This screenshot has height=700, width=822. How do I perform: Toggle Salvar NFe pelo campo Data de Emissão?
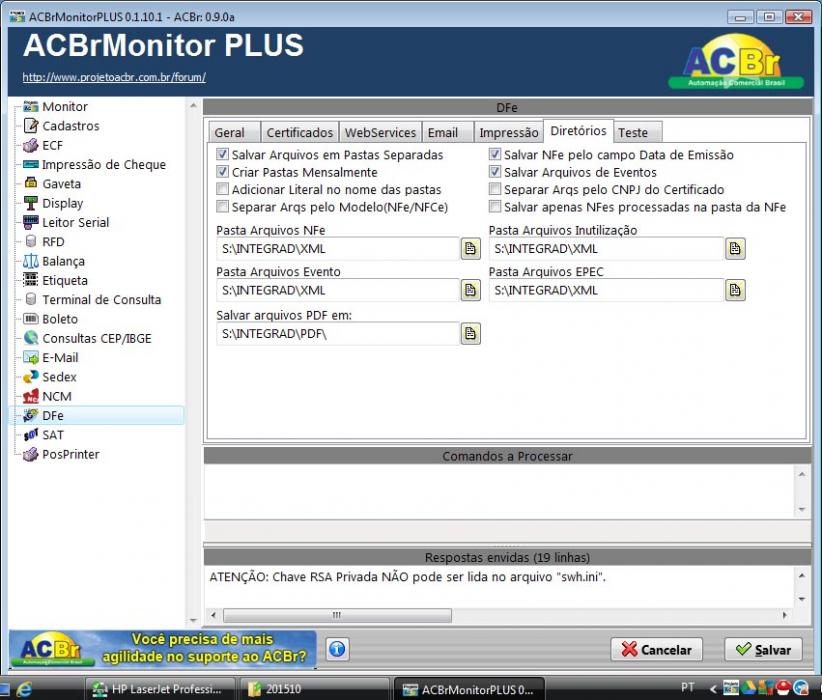point(495,155)
